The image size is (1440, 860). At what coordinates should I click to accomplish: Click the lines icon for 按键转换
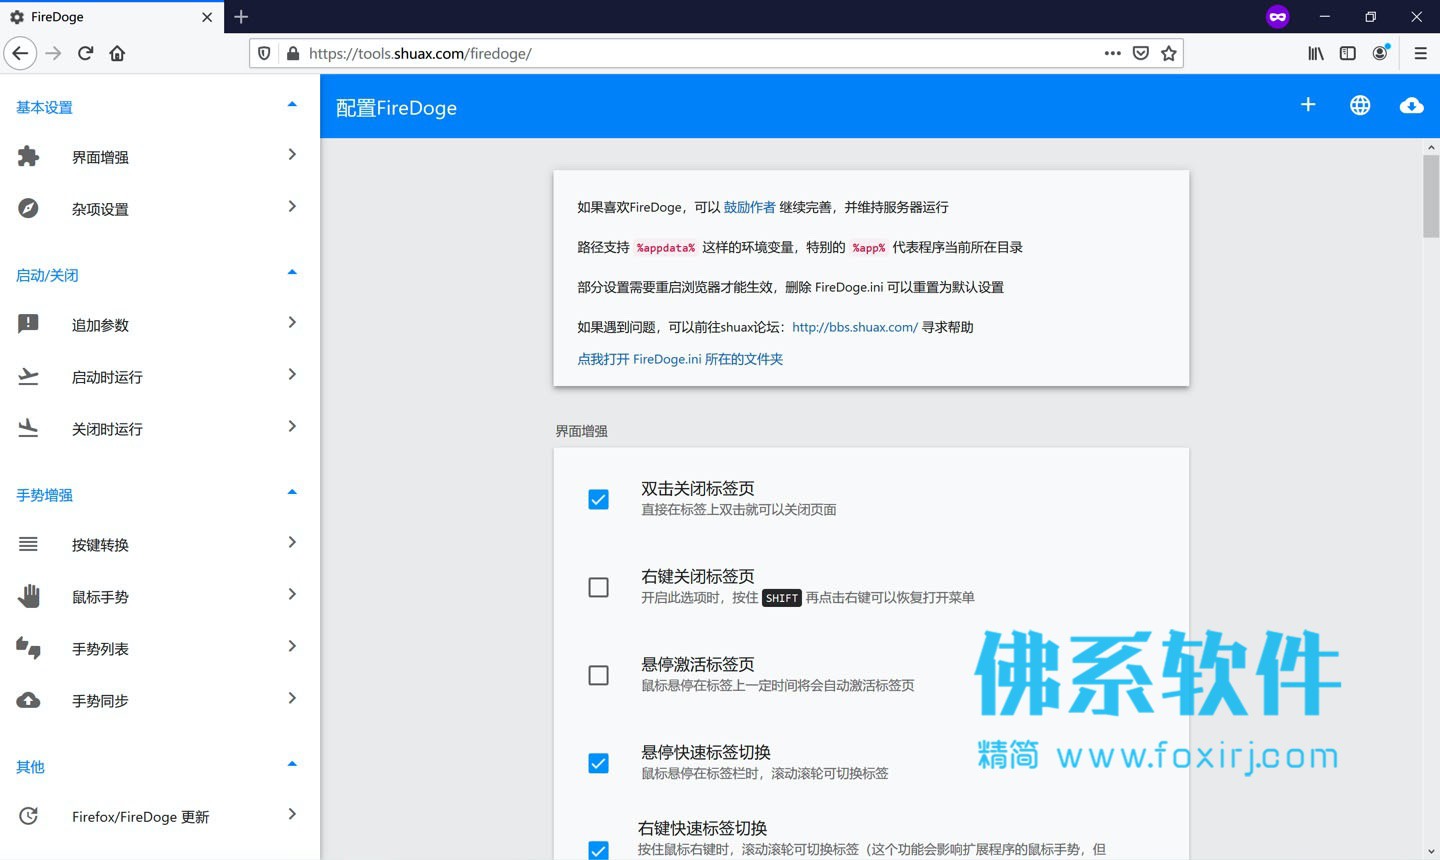click(28, 544)
